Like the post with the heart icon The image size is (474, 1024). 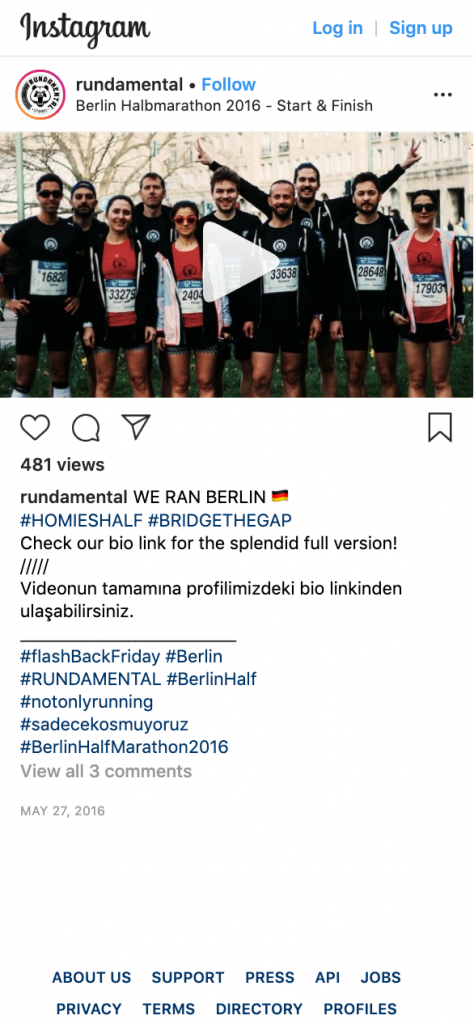coord(35,428)
